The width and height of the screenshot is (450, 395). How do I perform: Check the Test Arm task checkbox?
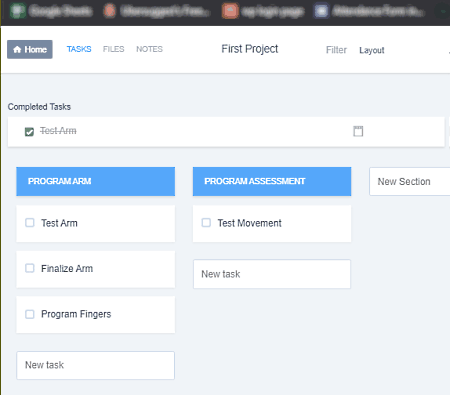pos(30,223)
